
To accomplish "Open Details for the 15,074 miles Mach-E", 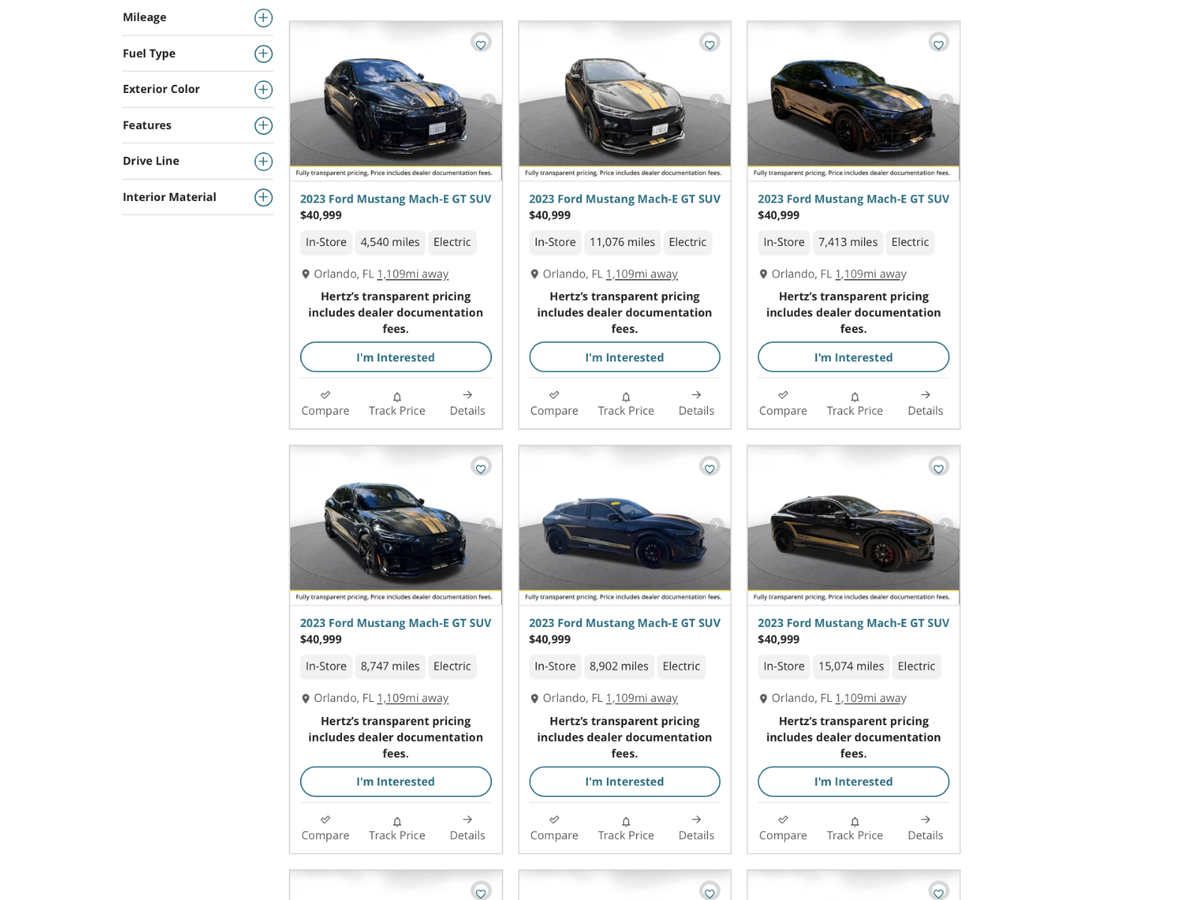I will point(925,827).
